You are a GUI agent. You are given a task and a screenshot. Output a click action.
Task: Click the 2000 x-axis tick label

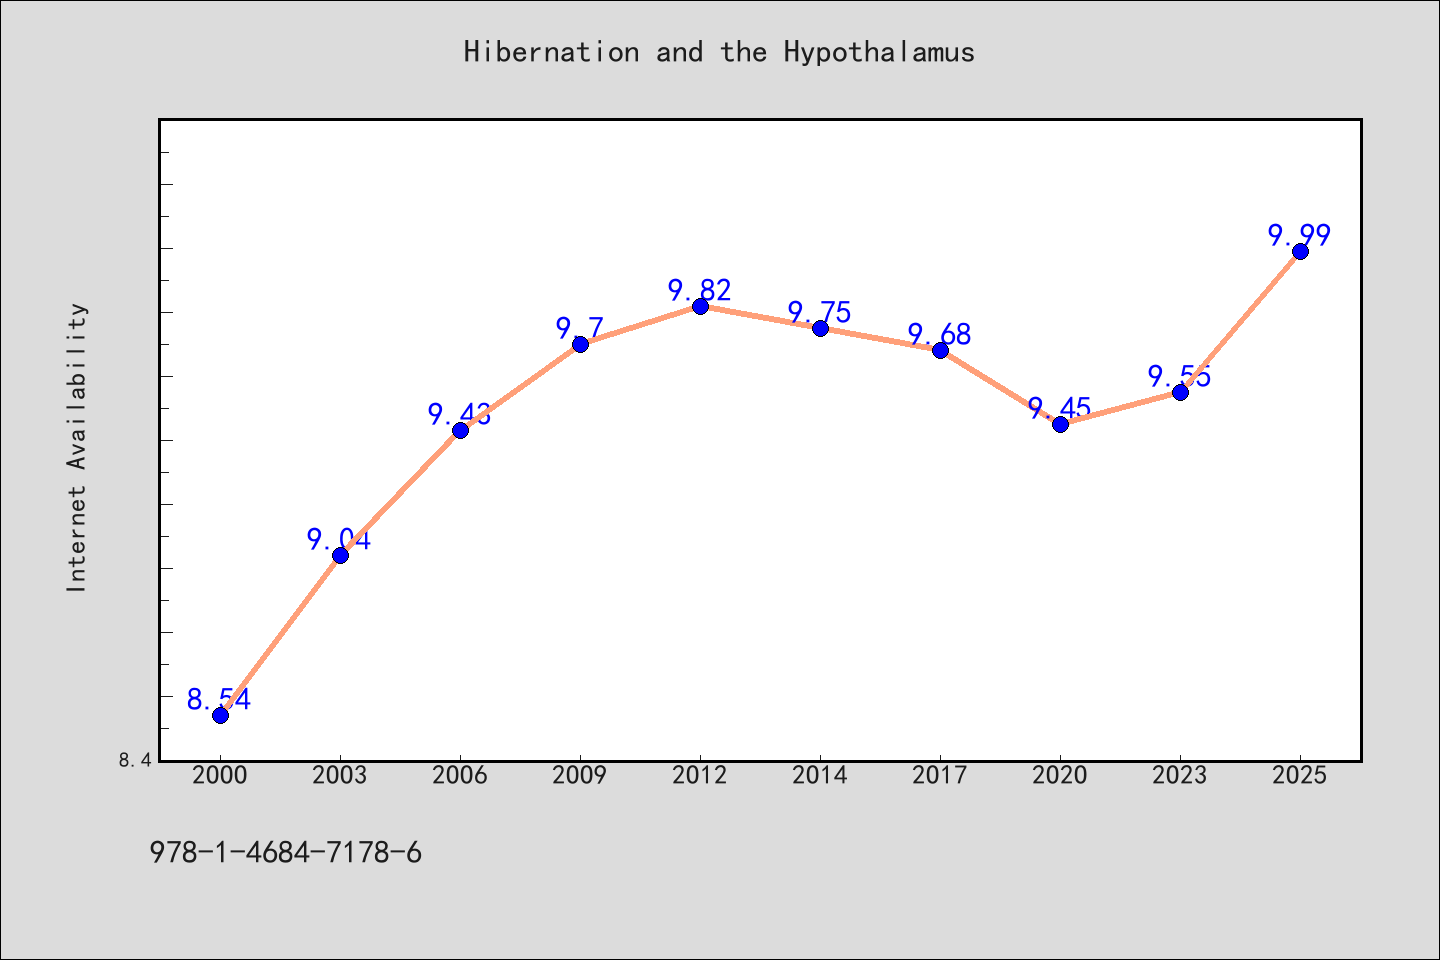(220, 775)
